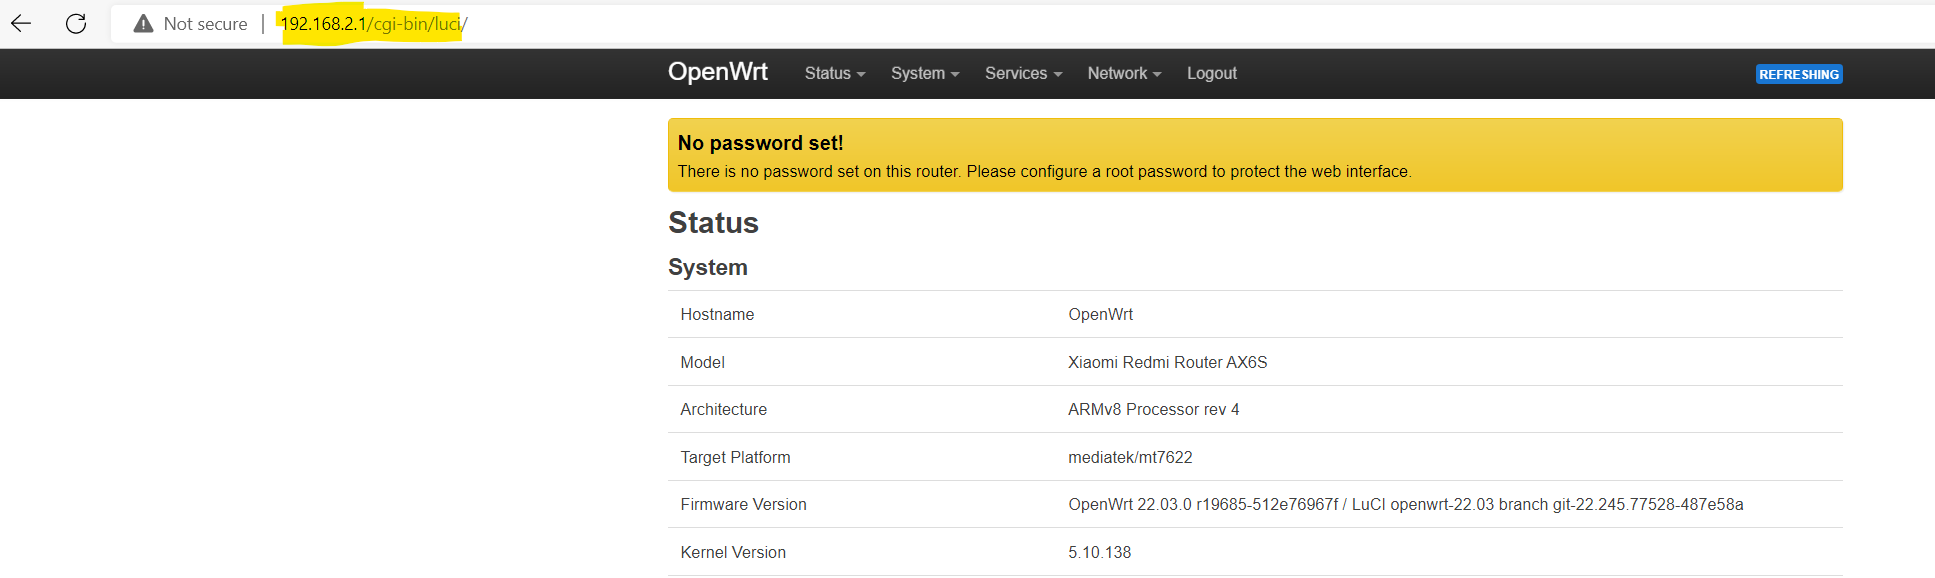
Task: Click the 'No password set!' warning heading
Action: coord(761,143)
